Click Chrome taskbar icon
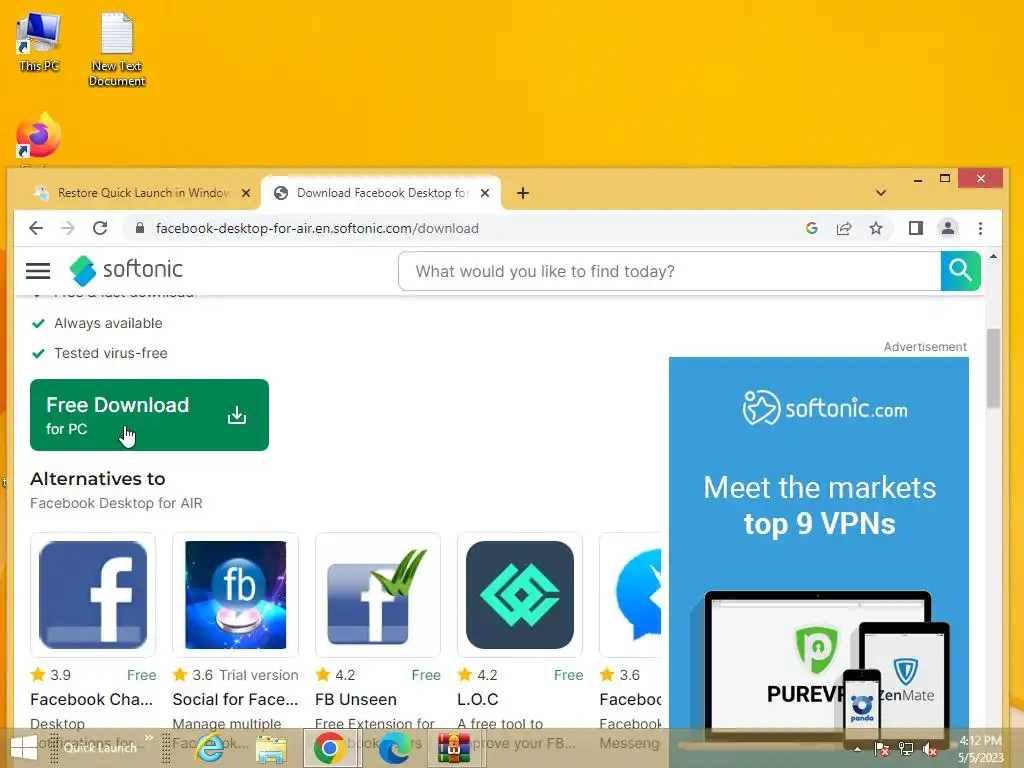Viewport: 1024px width, 768px height. pos(330,748)
